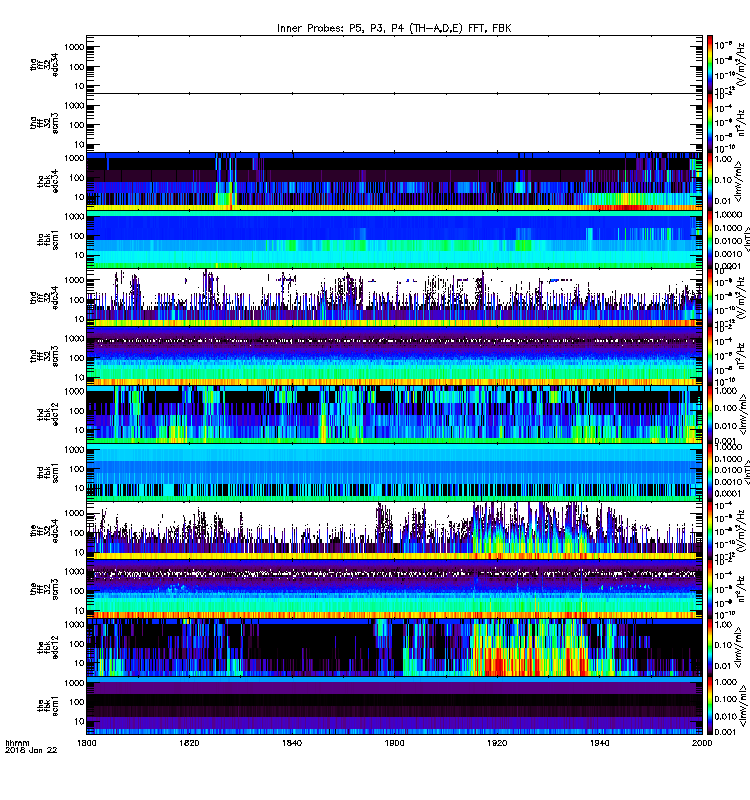Click the 'thd fbk edc12' spectrogram panel
This screenshot has width=750, height=800.
tap(394, 414)
